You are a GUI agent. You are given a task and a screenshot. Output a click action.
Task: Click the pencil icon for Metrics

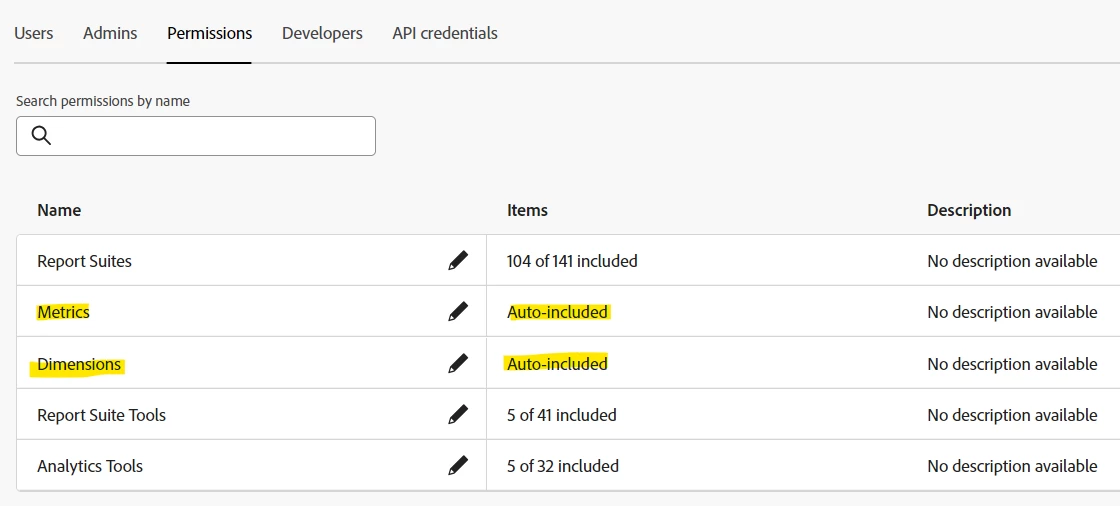458,312
